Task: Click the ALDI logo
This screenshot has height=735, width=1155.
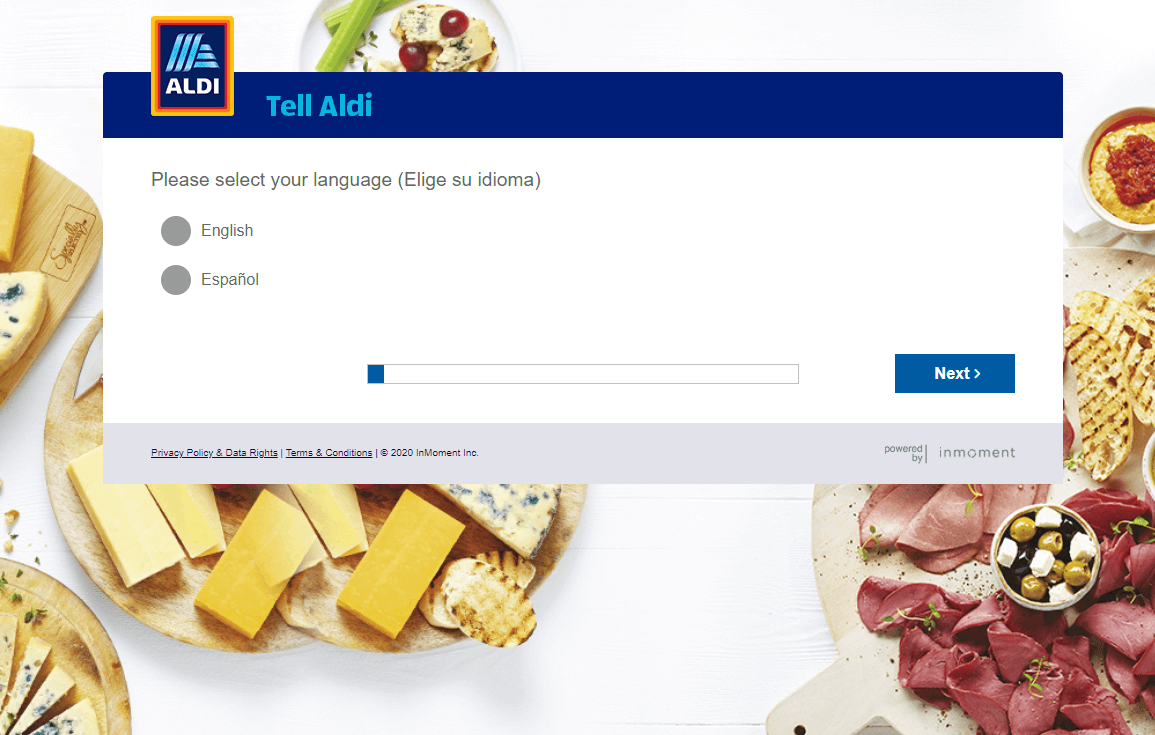Action: 192,66
